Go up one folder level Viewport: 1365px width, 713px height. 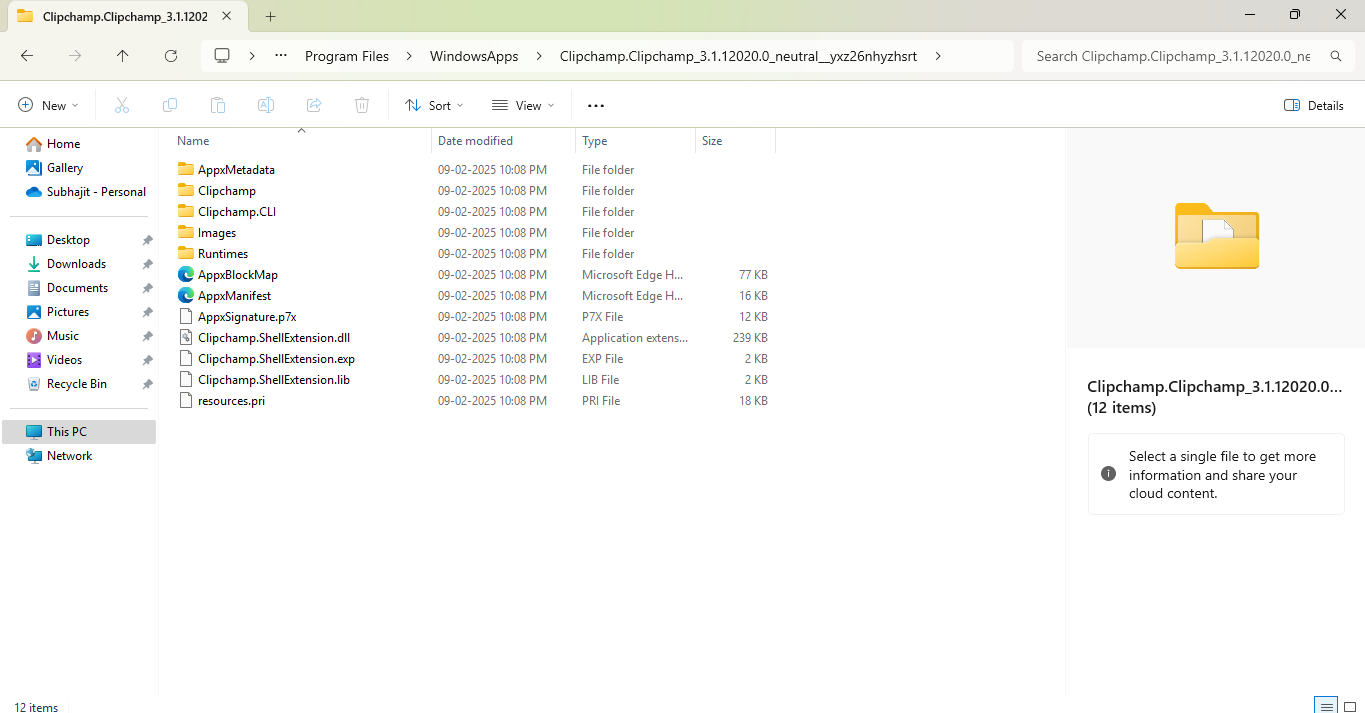click(123, 56)
